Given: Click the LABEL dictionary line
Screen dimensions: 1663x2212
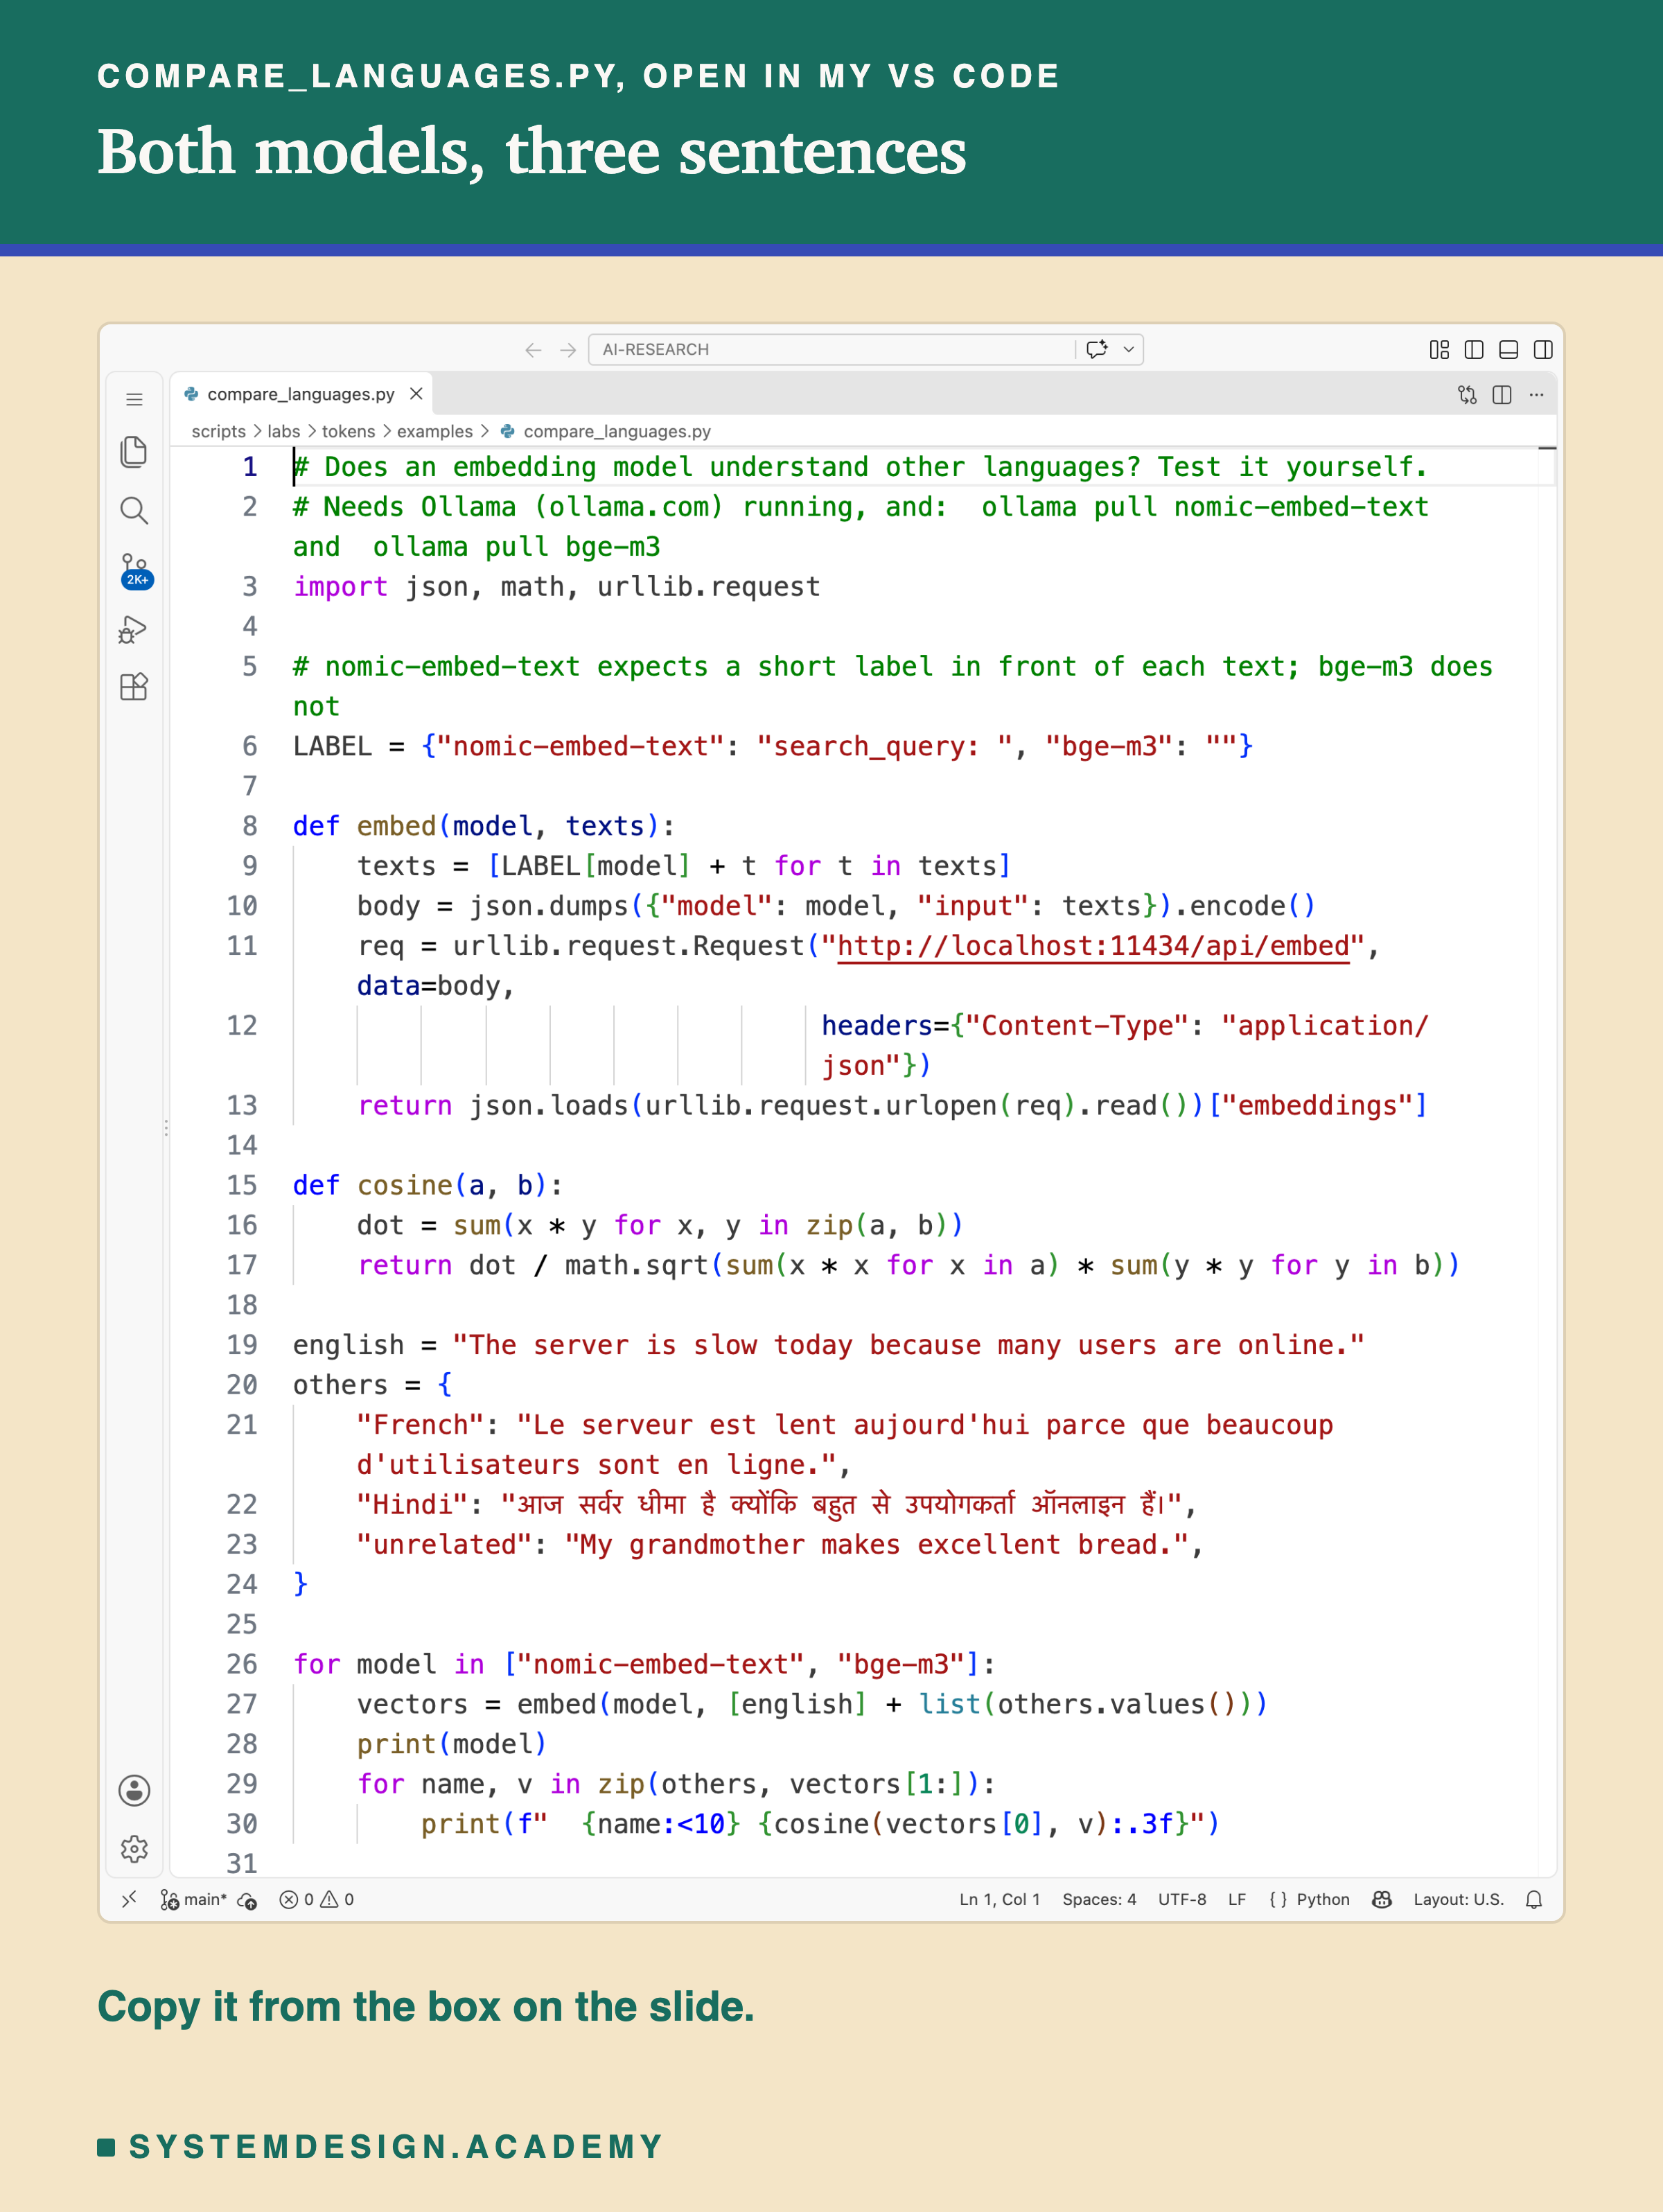Looking at the screenshot, I should 773,746.
